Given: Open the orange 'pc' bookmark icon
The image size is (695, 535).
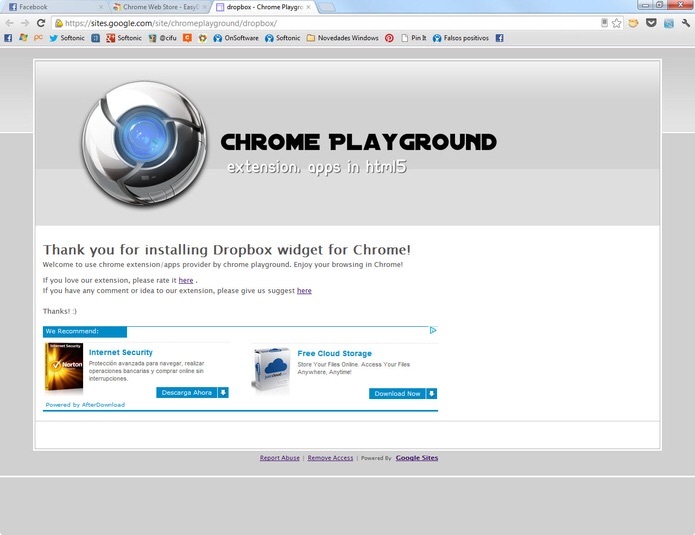Looking at the screenshot, I should click(x=38, y=38).
